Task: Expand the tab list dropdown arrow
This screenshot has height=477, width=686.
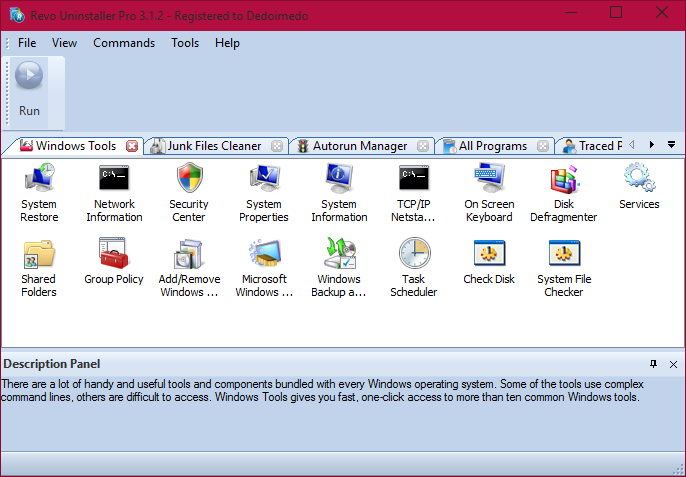Action: (671, 144)
